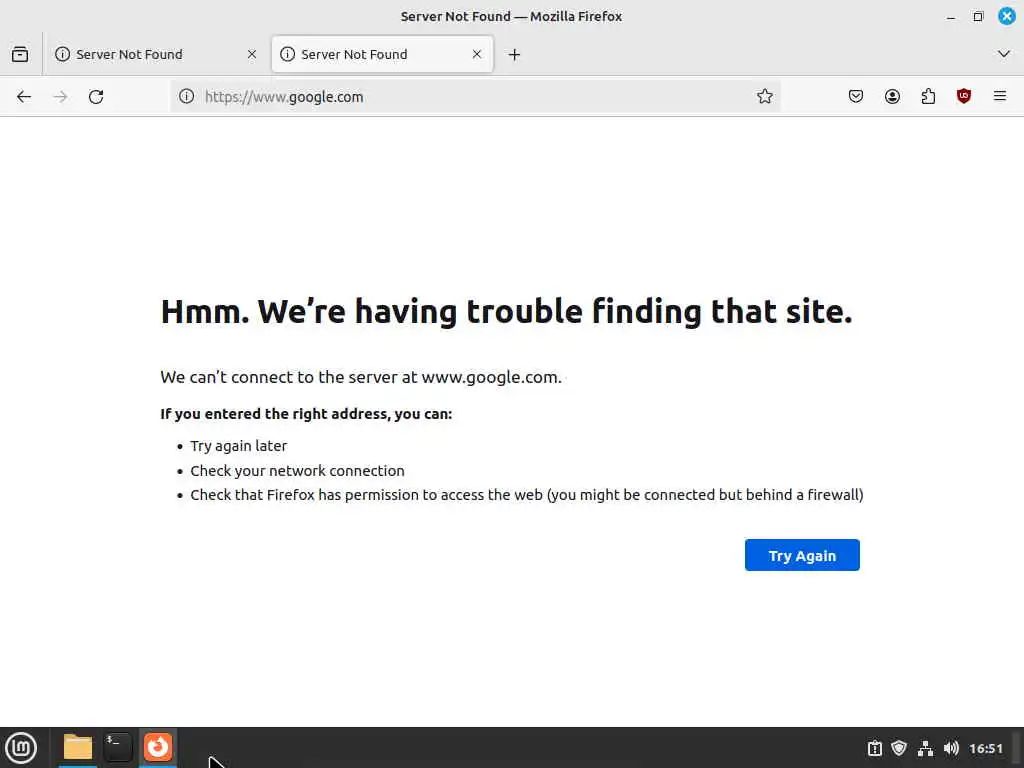
Task: Open the recent browsing view icon
Action: pos(20,54)
